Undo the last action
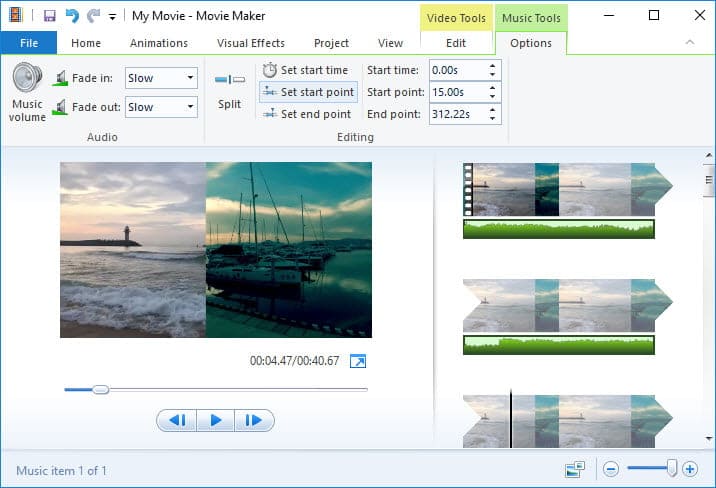This screenshot has width=716, height=488. click(x=71, y=16)
